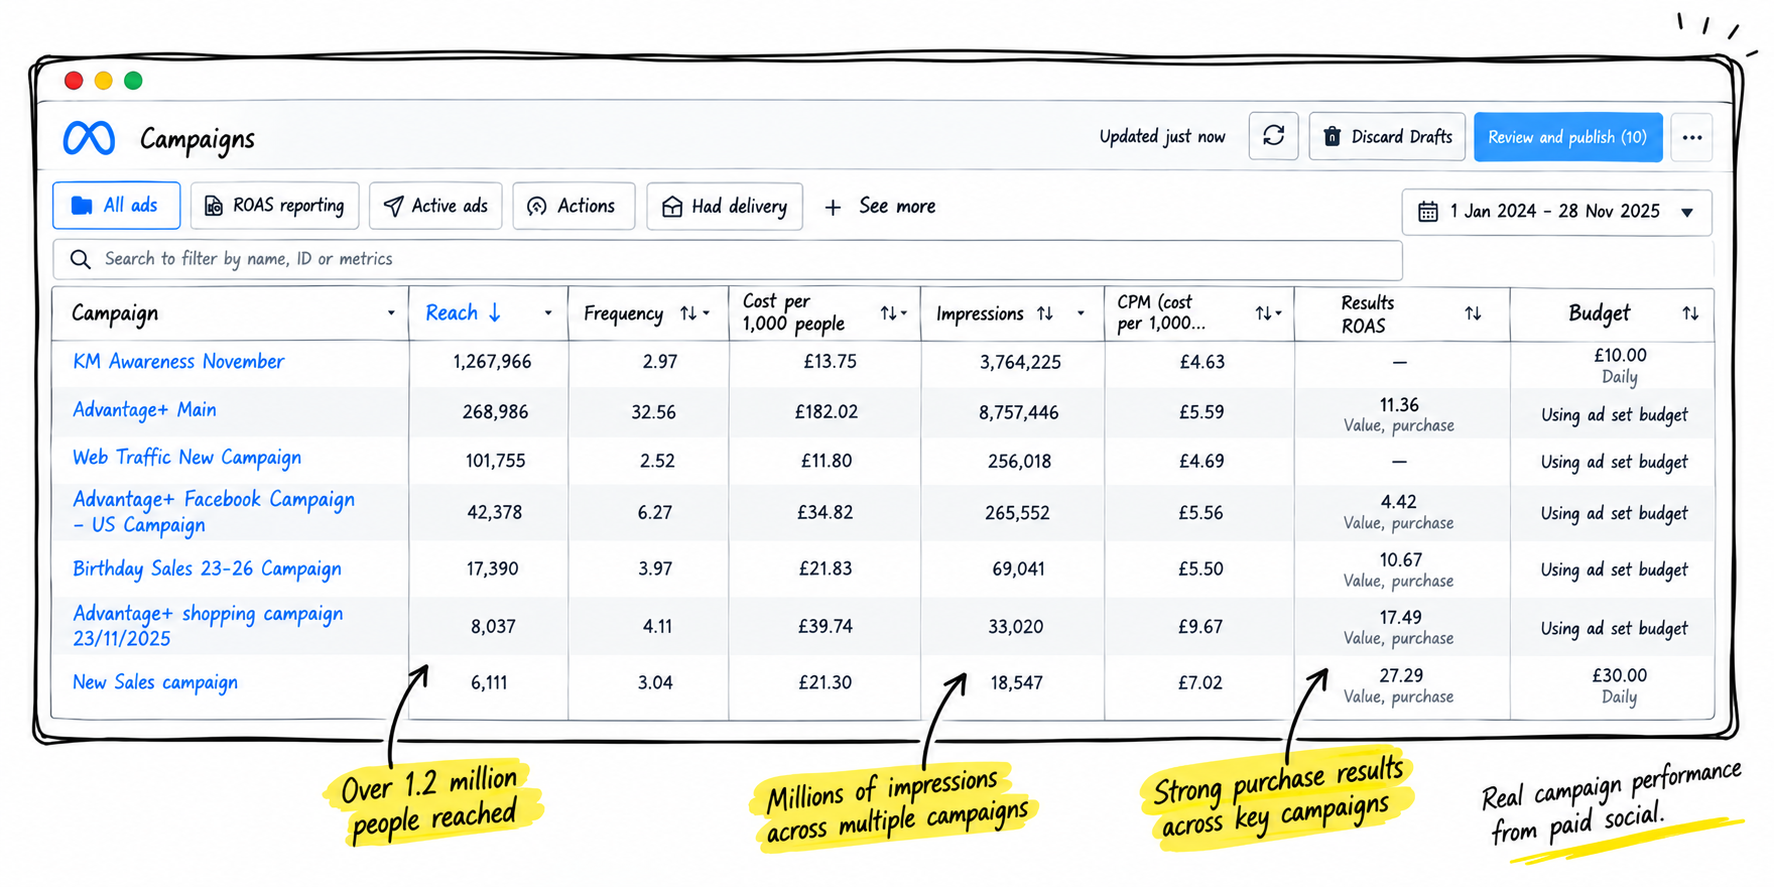Click the 8,757,446 impressions value
The width and height of the screenshot is (1774, 887).
[1019, 412]
